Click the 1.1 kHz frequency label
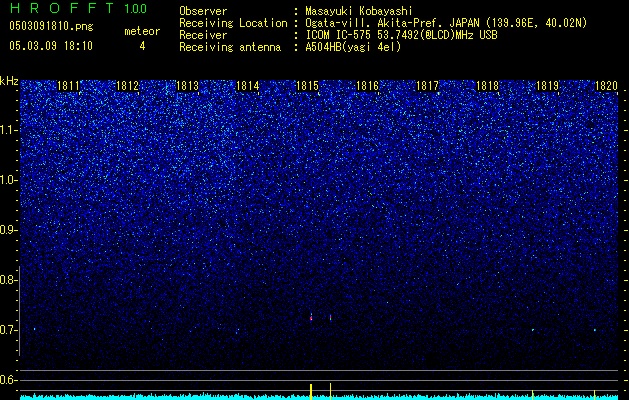Image resolution: width=629 pixels, height=400 pixels. click(x=8, y=130)
